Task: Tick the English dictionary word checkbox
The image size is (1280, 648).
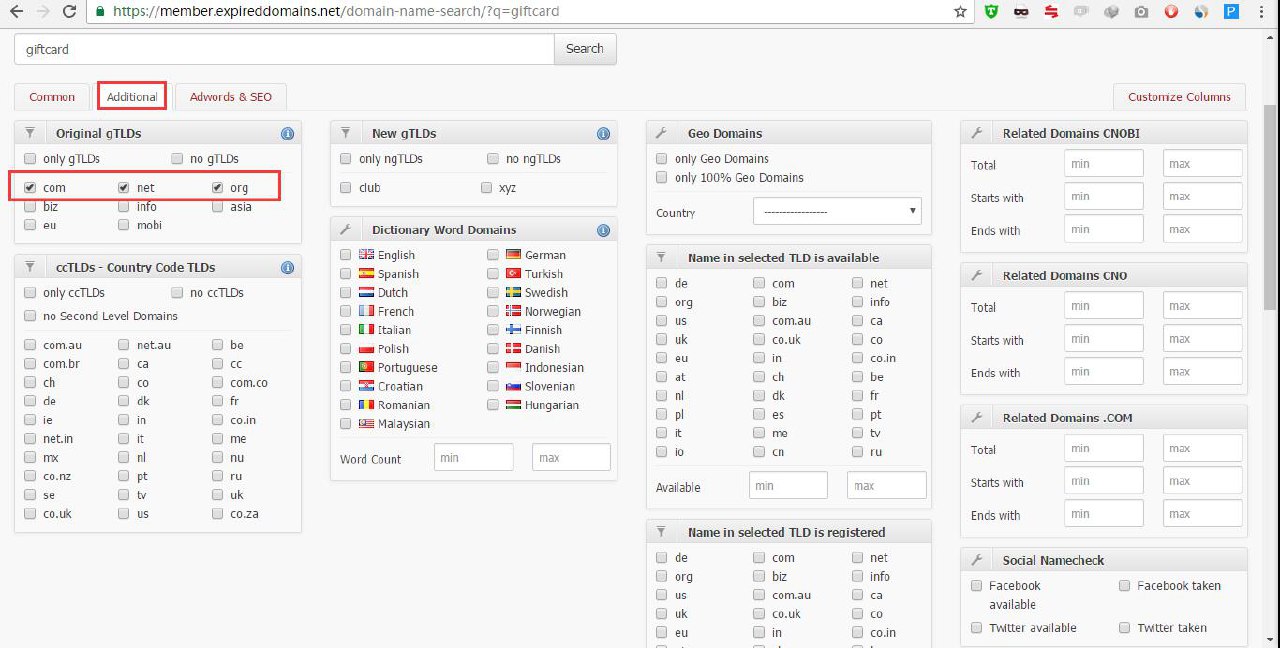Action: pyautogui.click(x=346, y=255)
